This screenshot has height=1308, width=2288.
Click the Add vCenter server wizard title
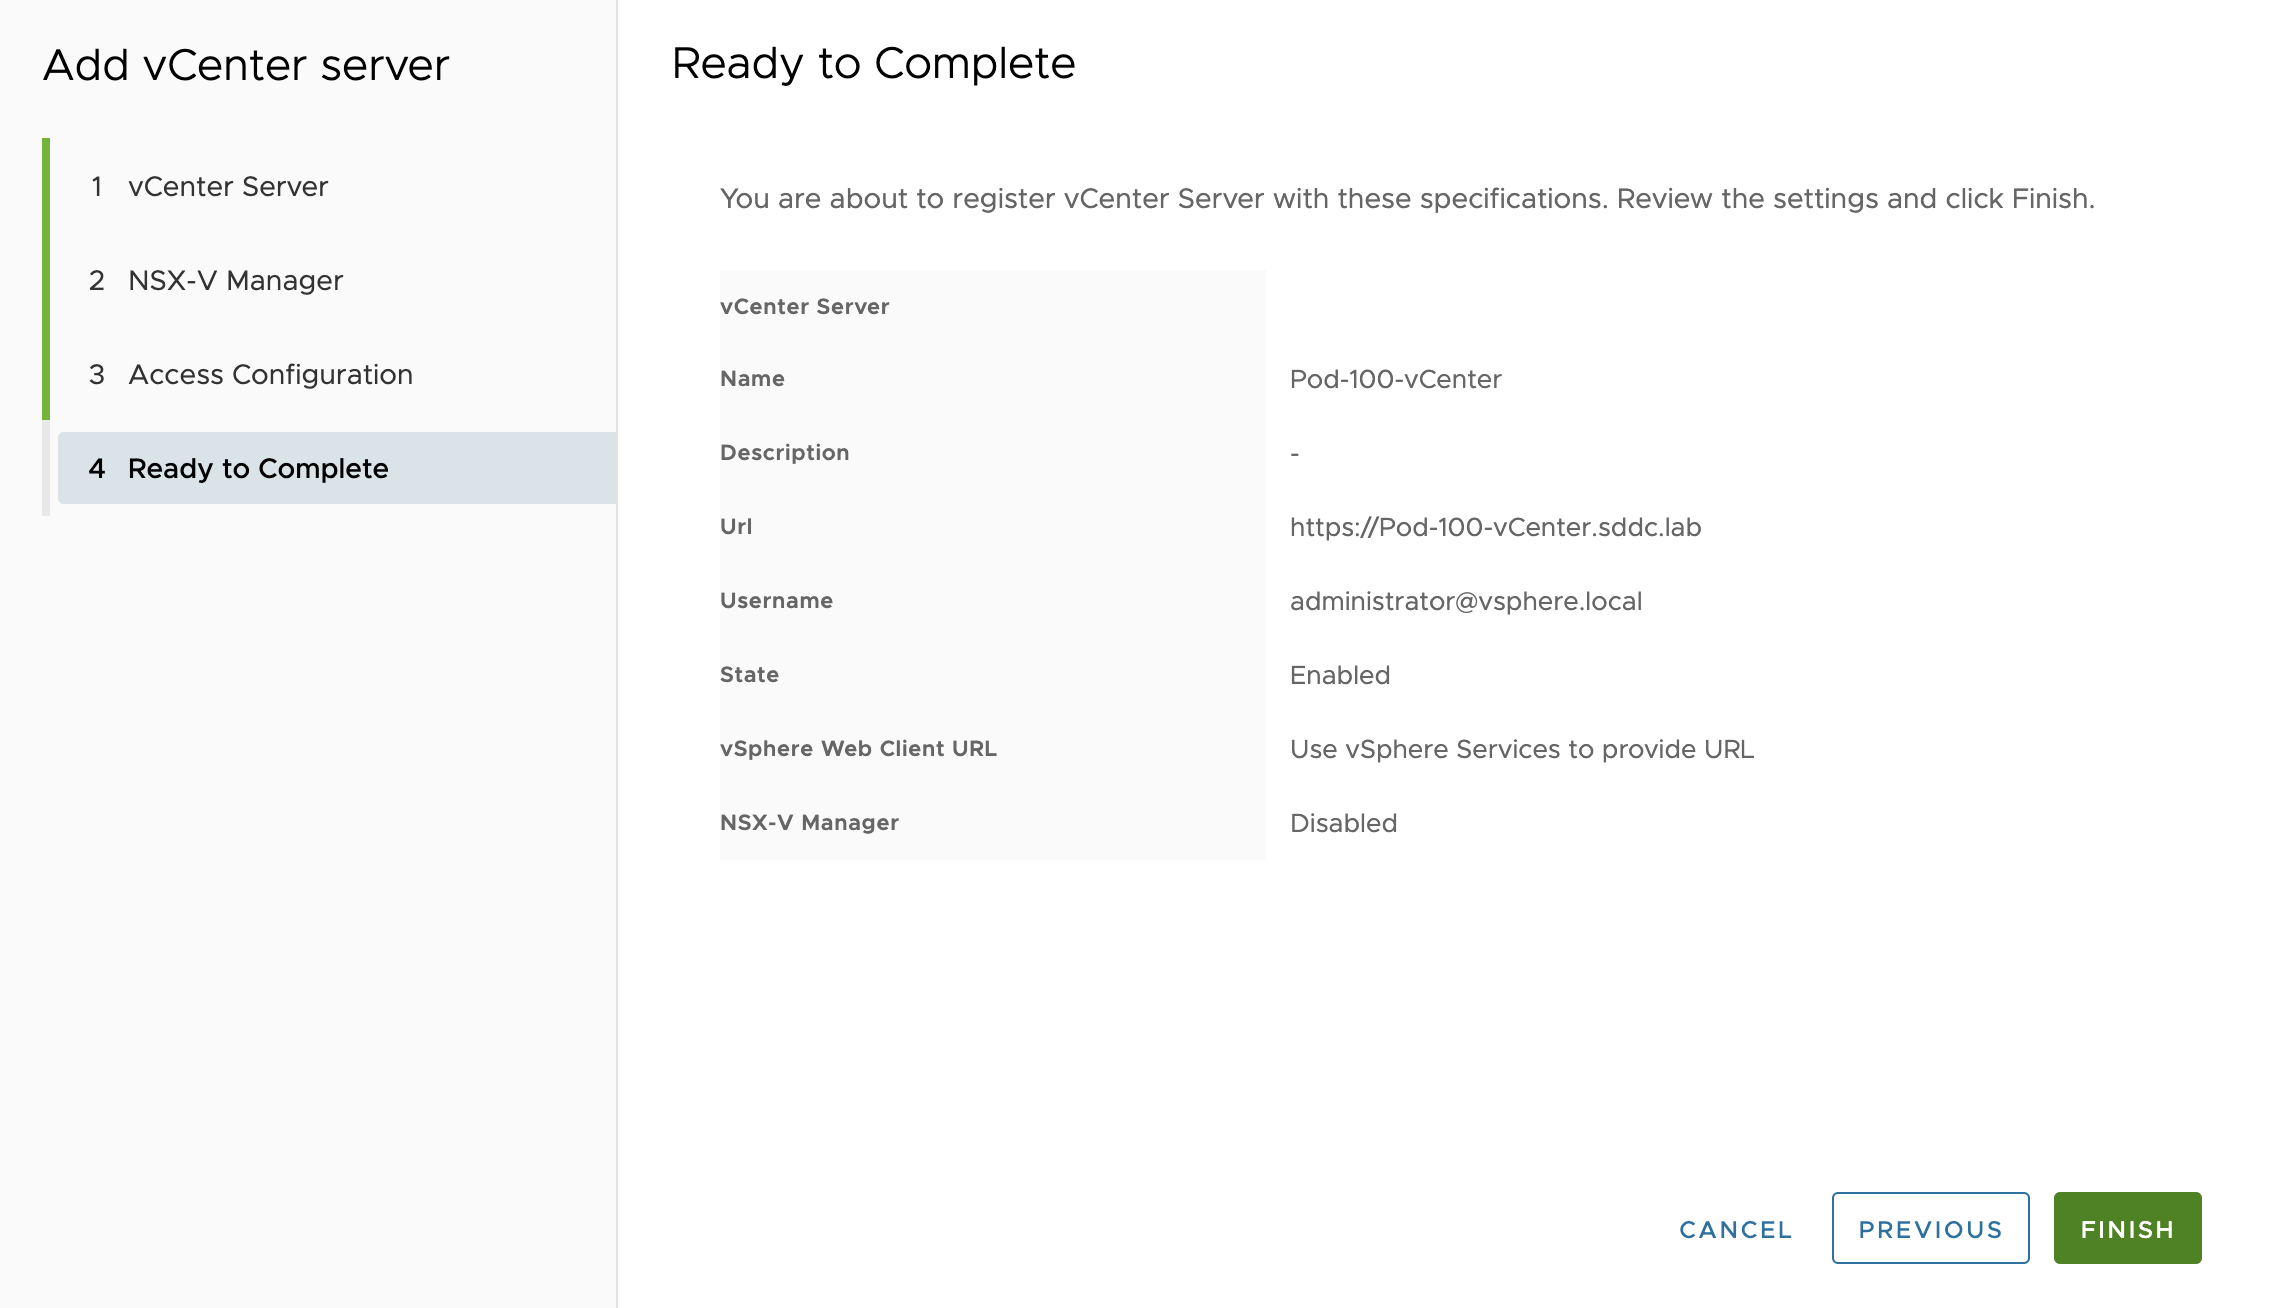pos(246,66)
